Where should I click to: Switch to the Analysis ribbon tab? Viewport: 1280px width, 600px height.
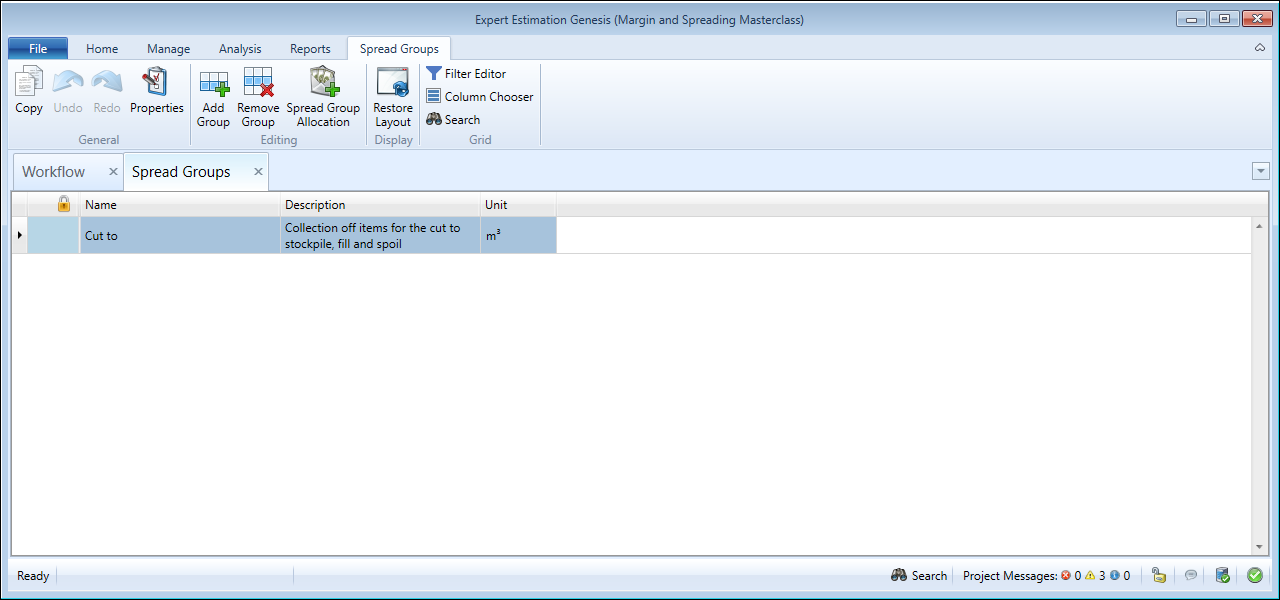(240, 49)
